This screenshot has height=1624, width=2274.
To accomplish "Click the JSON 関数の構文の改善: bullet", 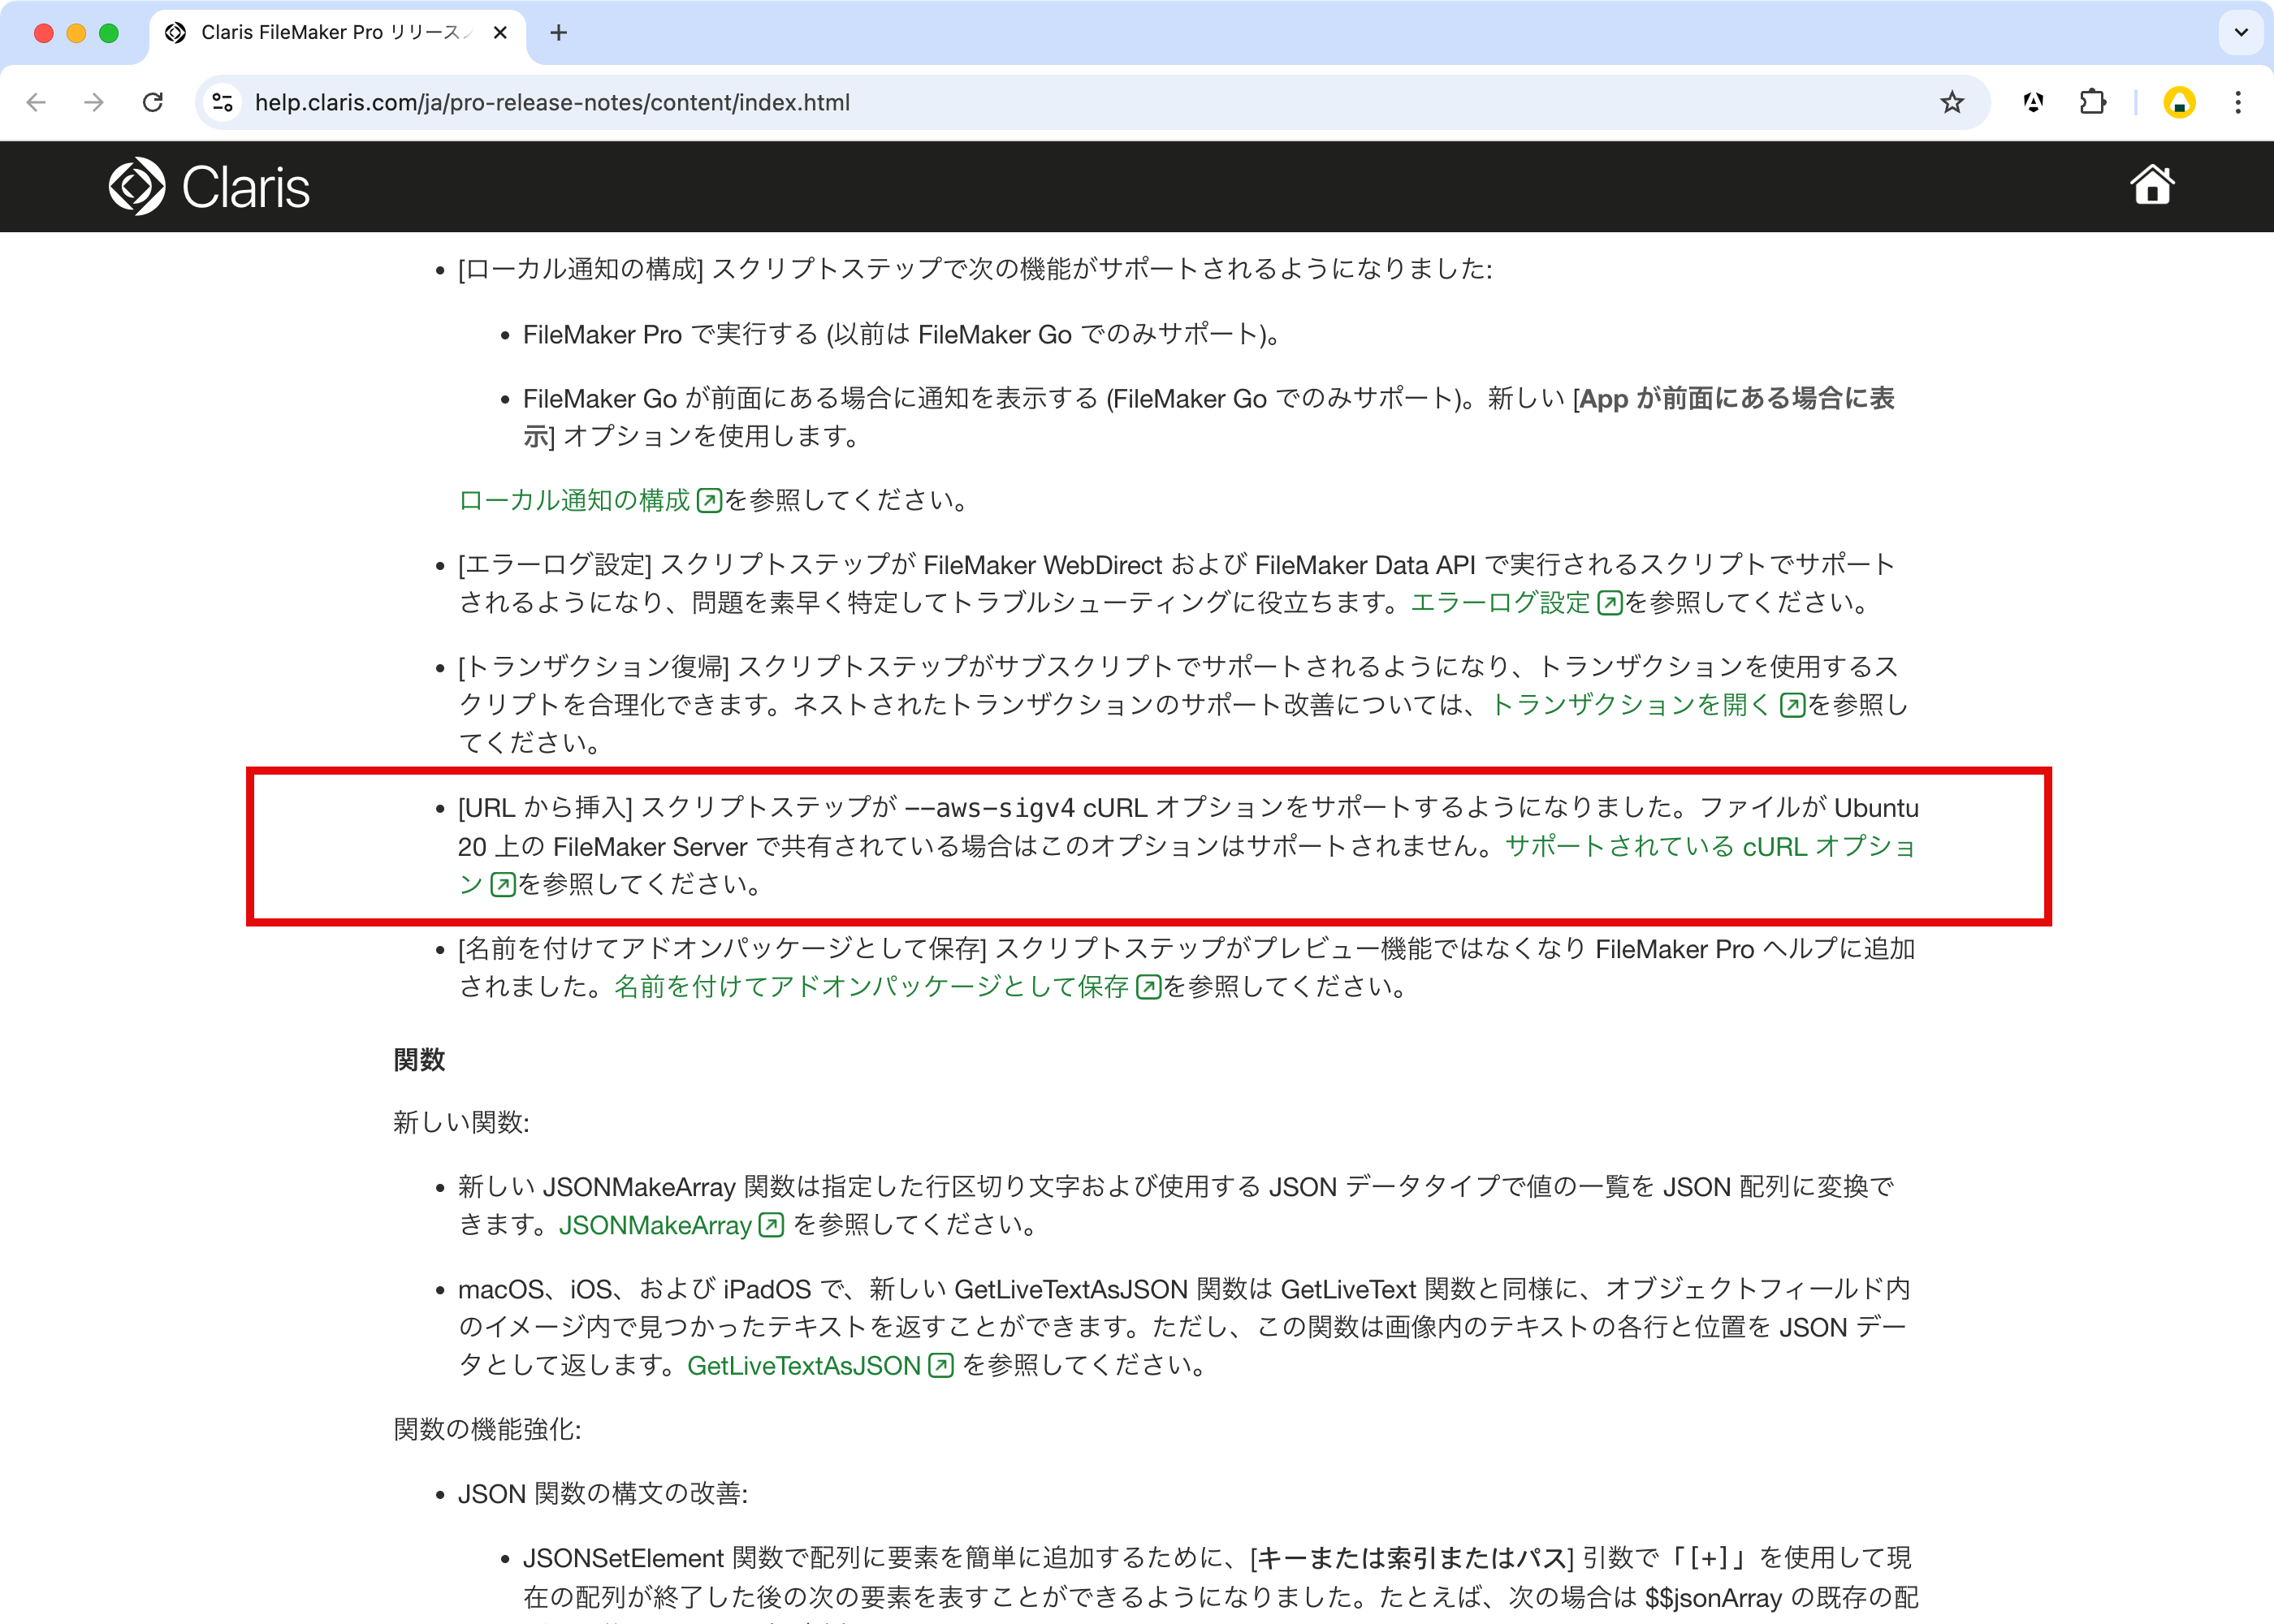I will coord(603,1494).
